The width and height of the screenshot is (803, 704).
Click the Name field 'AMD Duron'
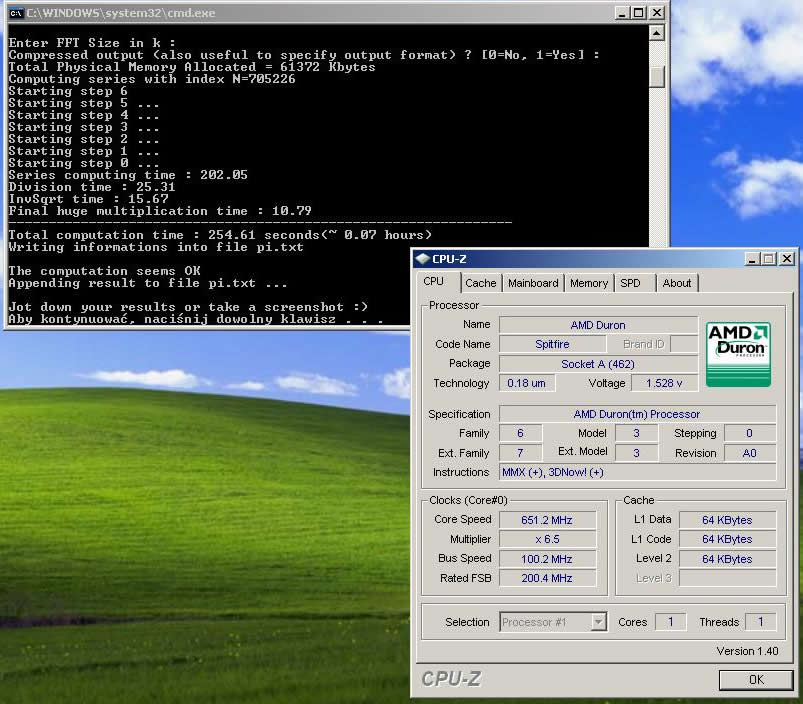pos(598,325)
